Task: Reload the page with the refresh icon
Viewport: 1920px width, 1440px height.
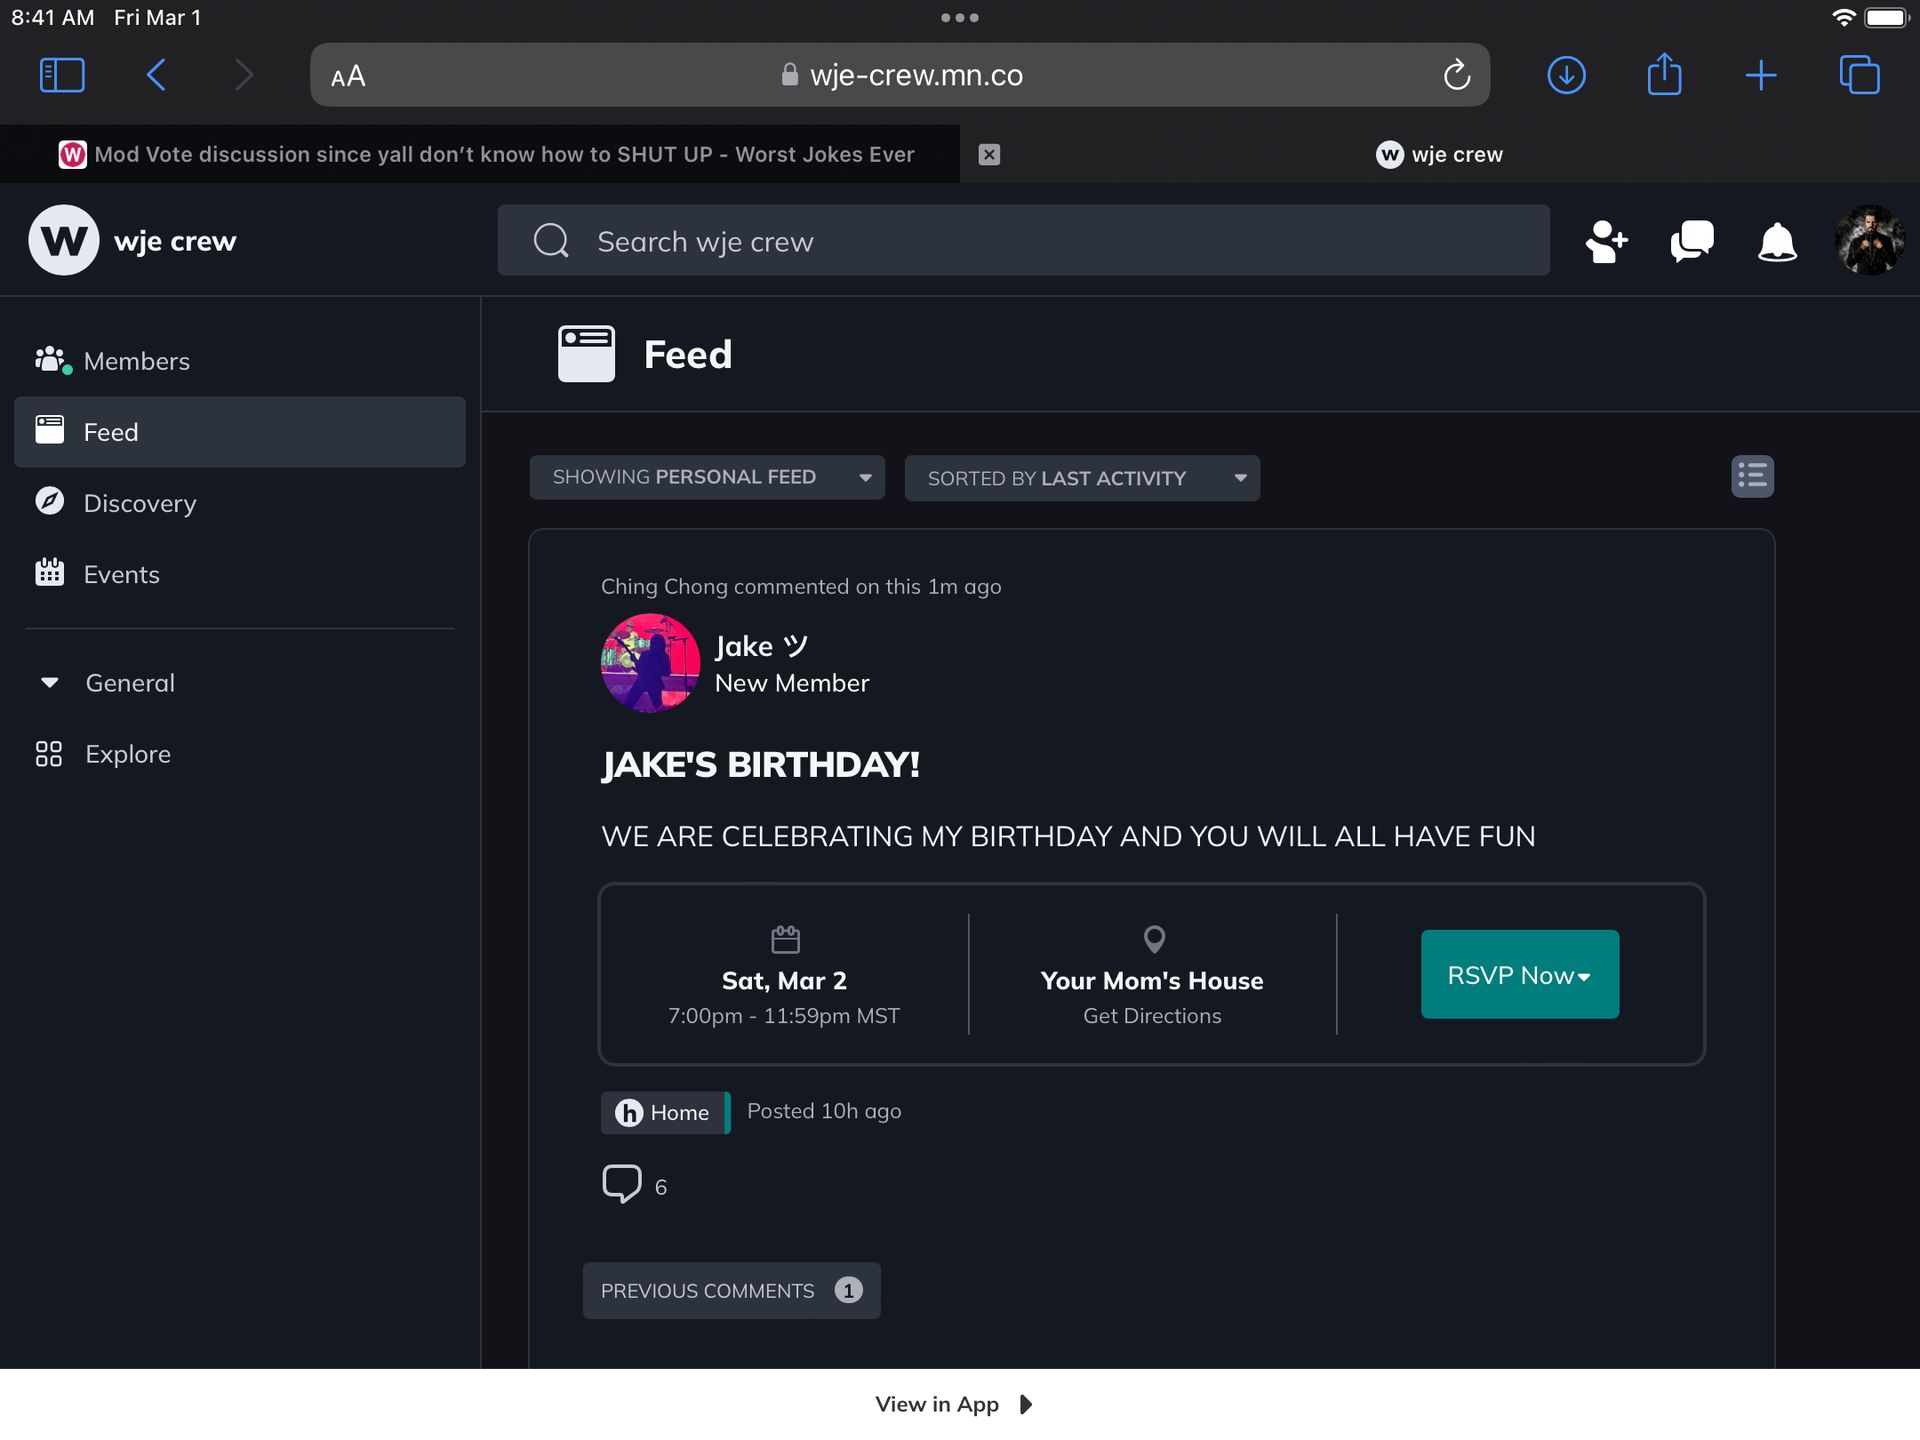Action: pyautogui.click(x=1456, y=75)
